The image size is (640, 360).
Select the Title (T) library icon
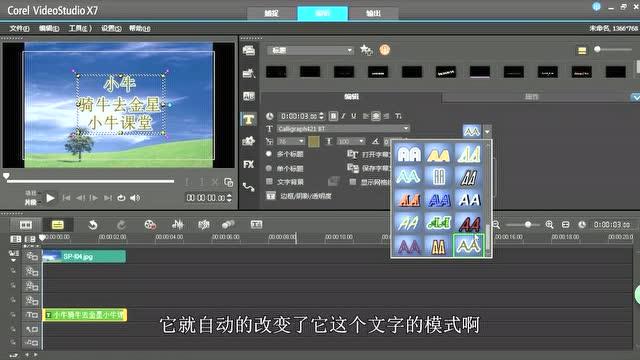pos(249,119)
